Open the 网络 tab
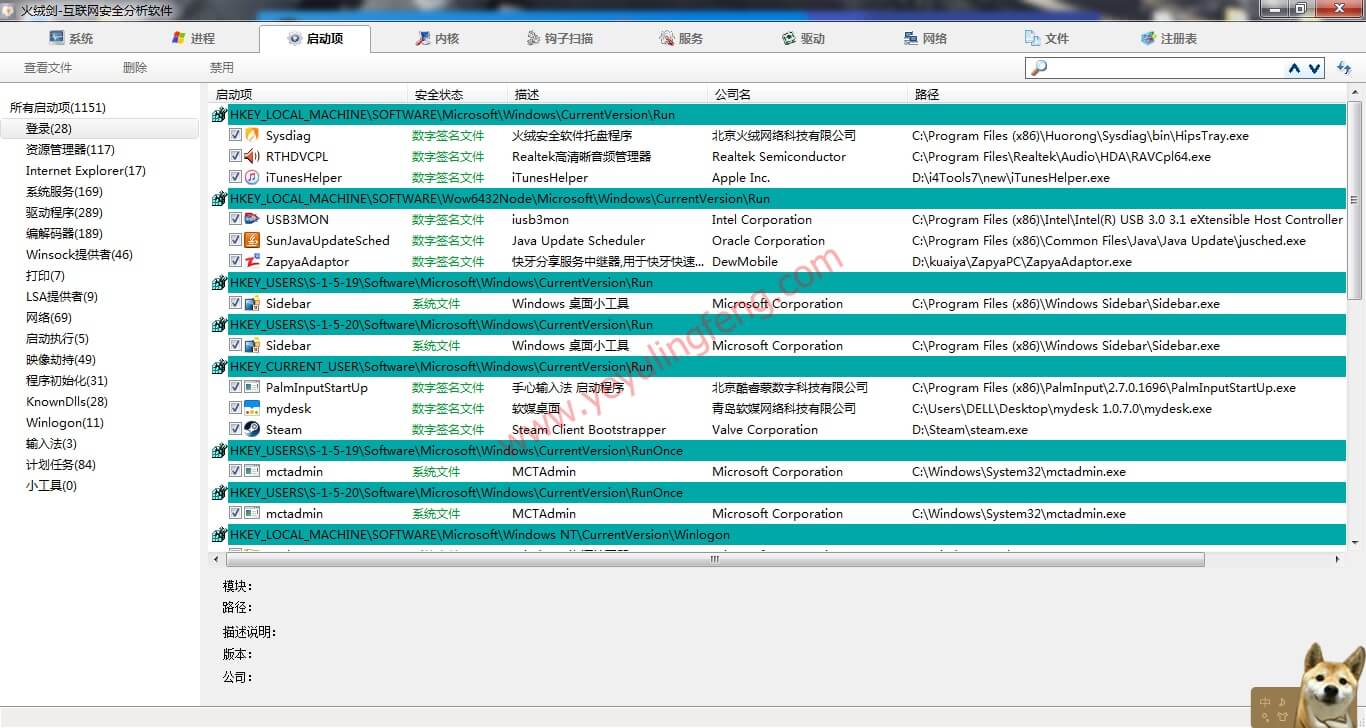1366x728 pixels. click(x=925, y=38)
